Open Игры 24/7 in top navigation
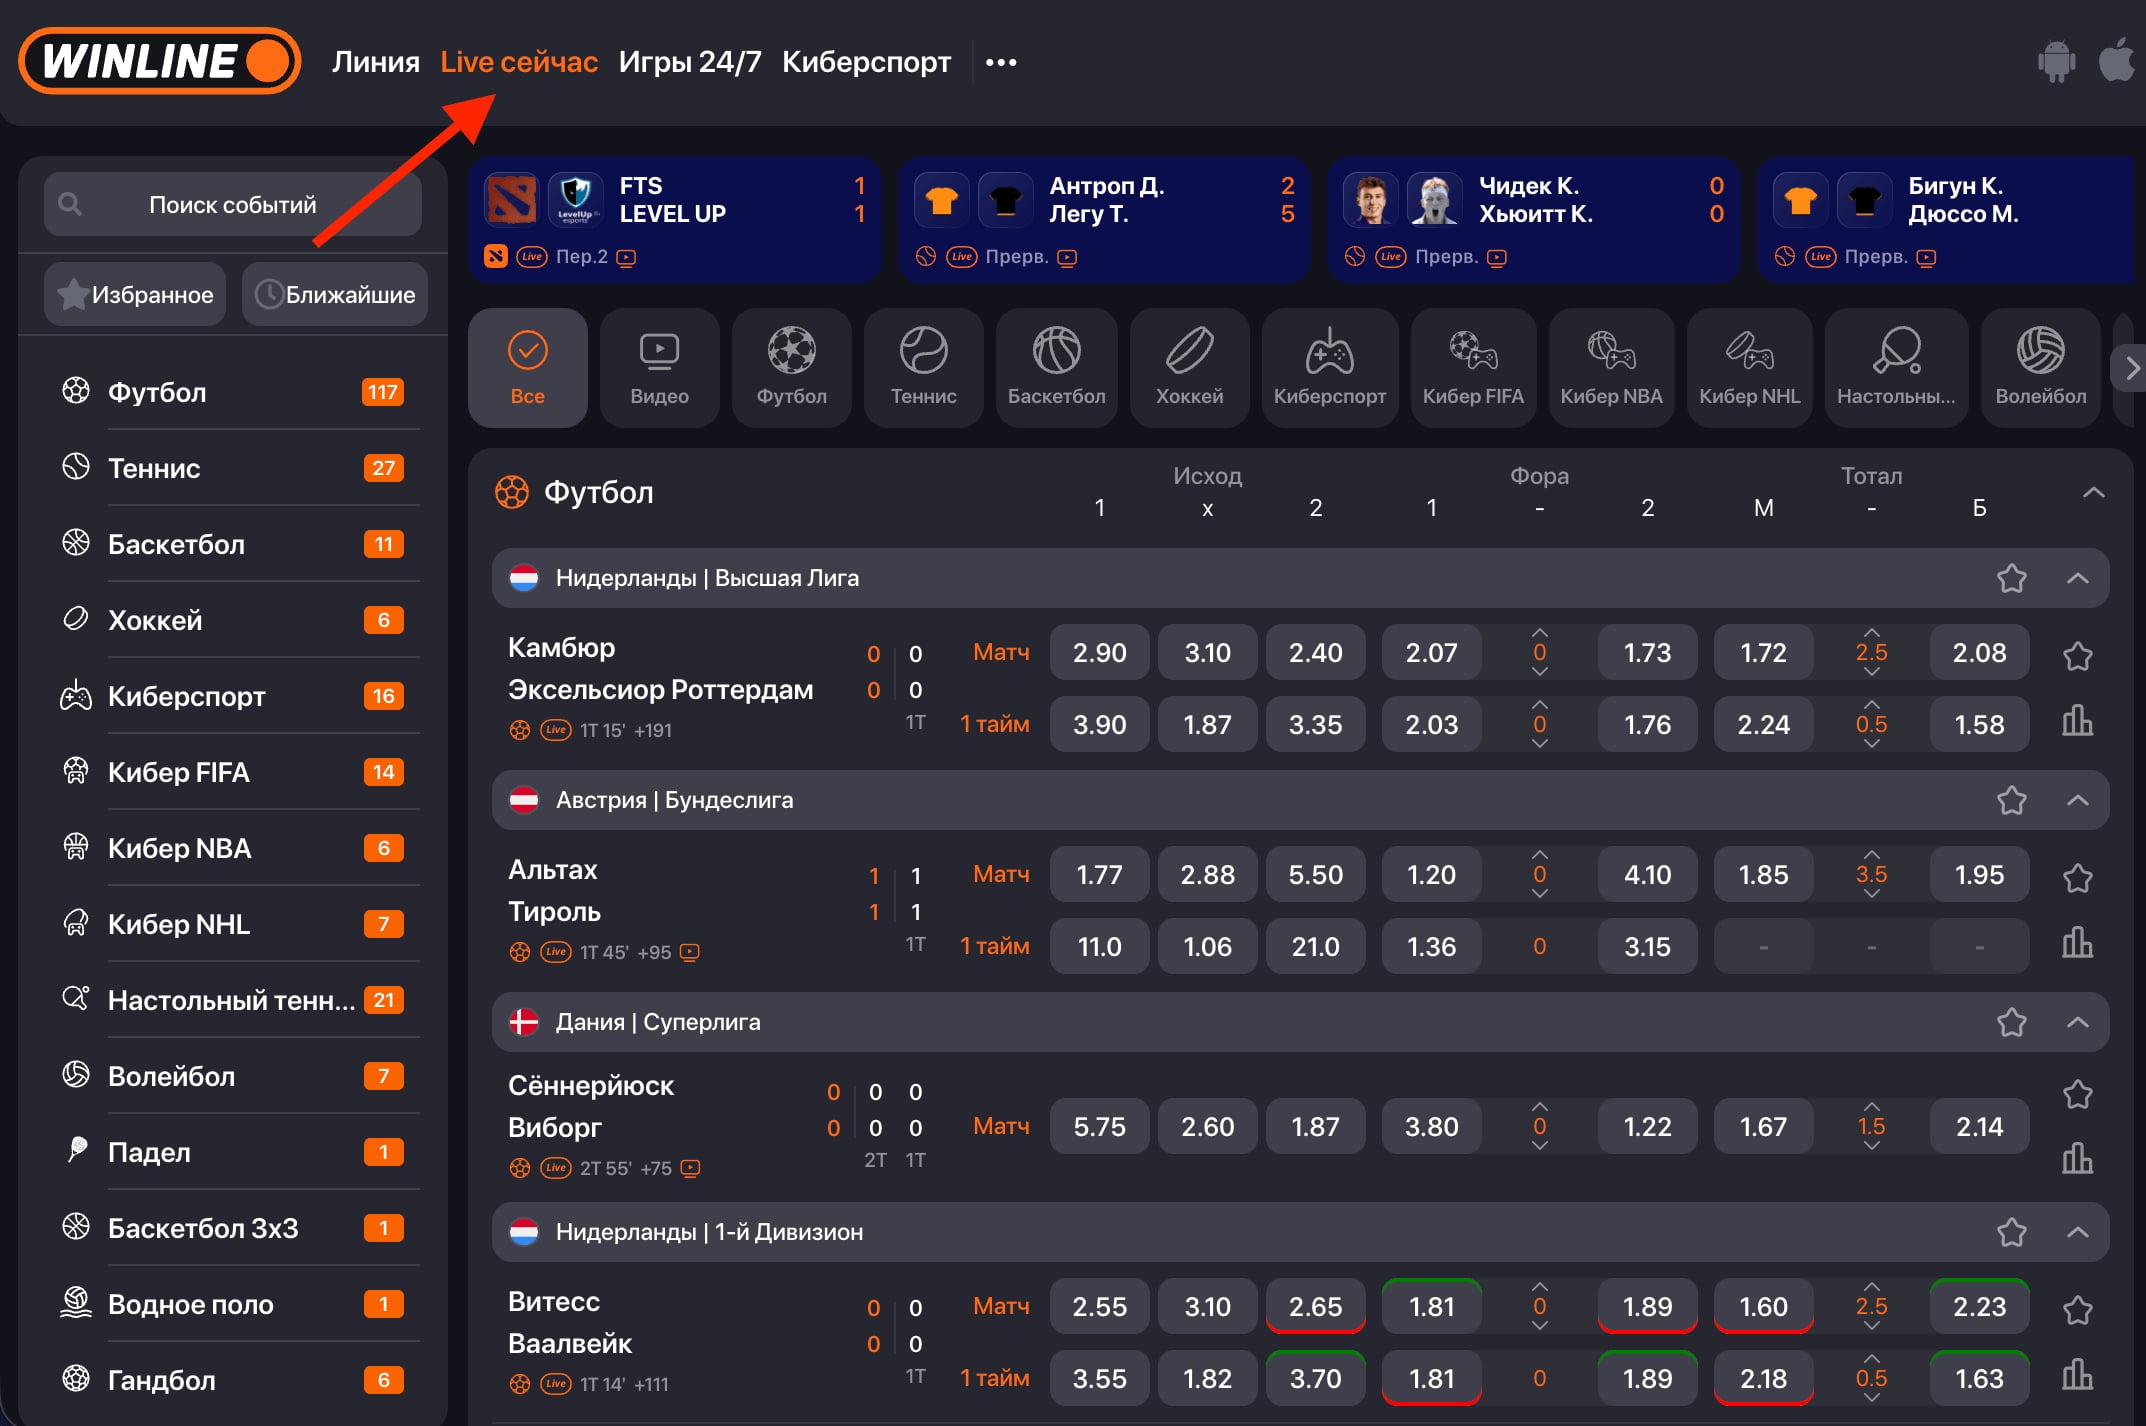Viewport: 2146px width, 1426px height. pos(690,62)
